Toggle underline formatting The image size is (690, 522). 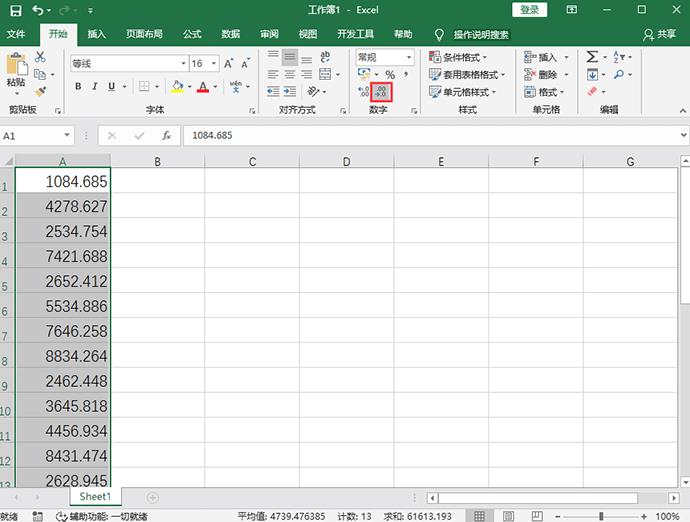tap(111, 86)
